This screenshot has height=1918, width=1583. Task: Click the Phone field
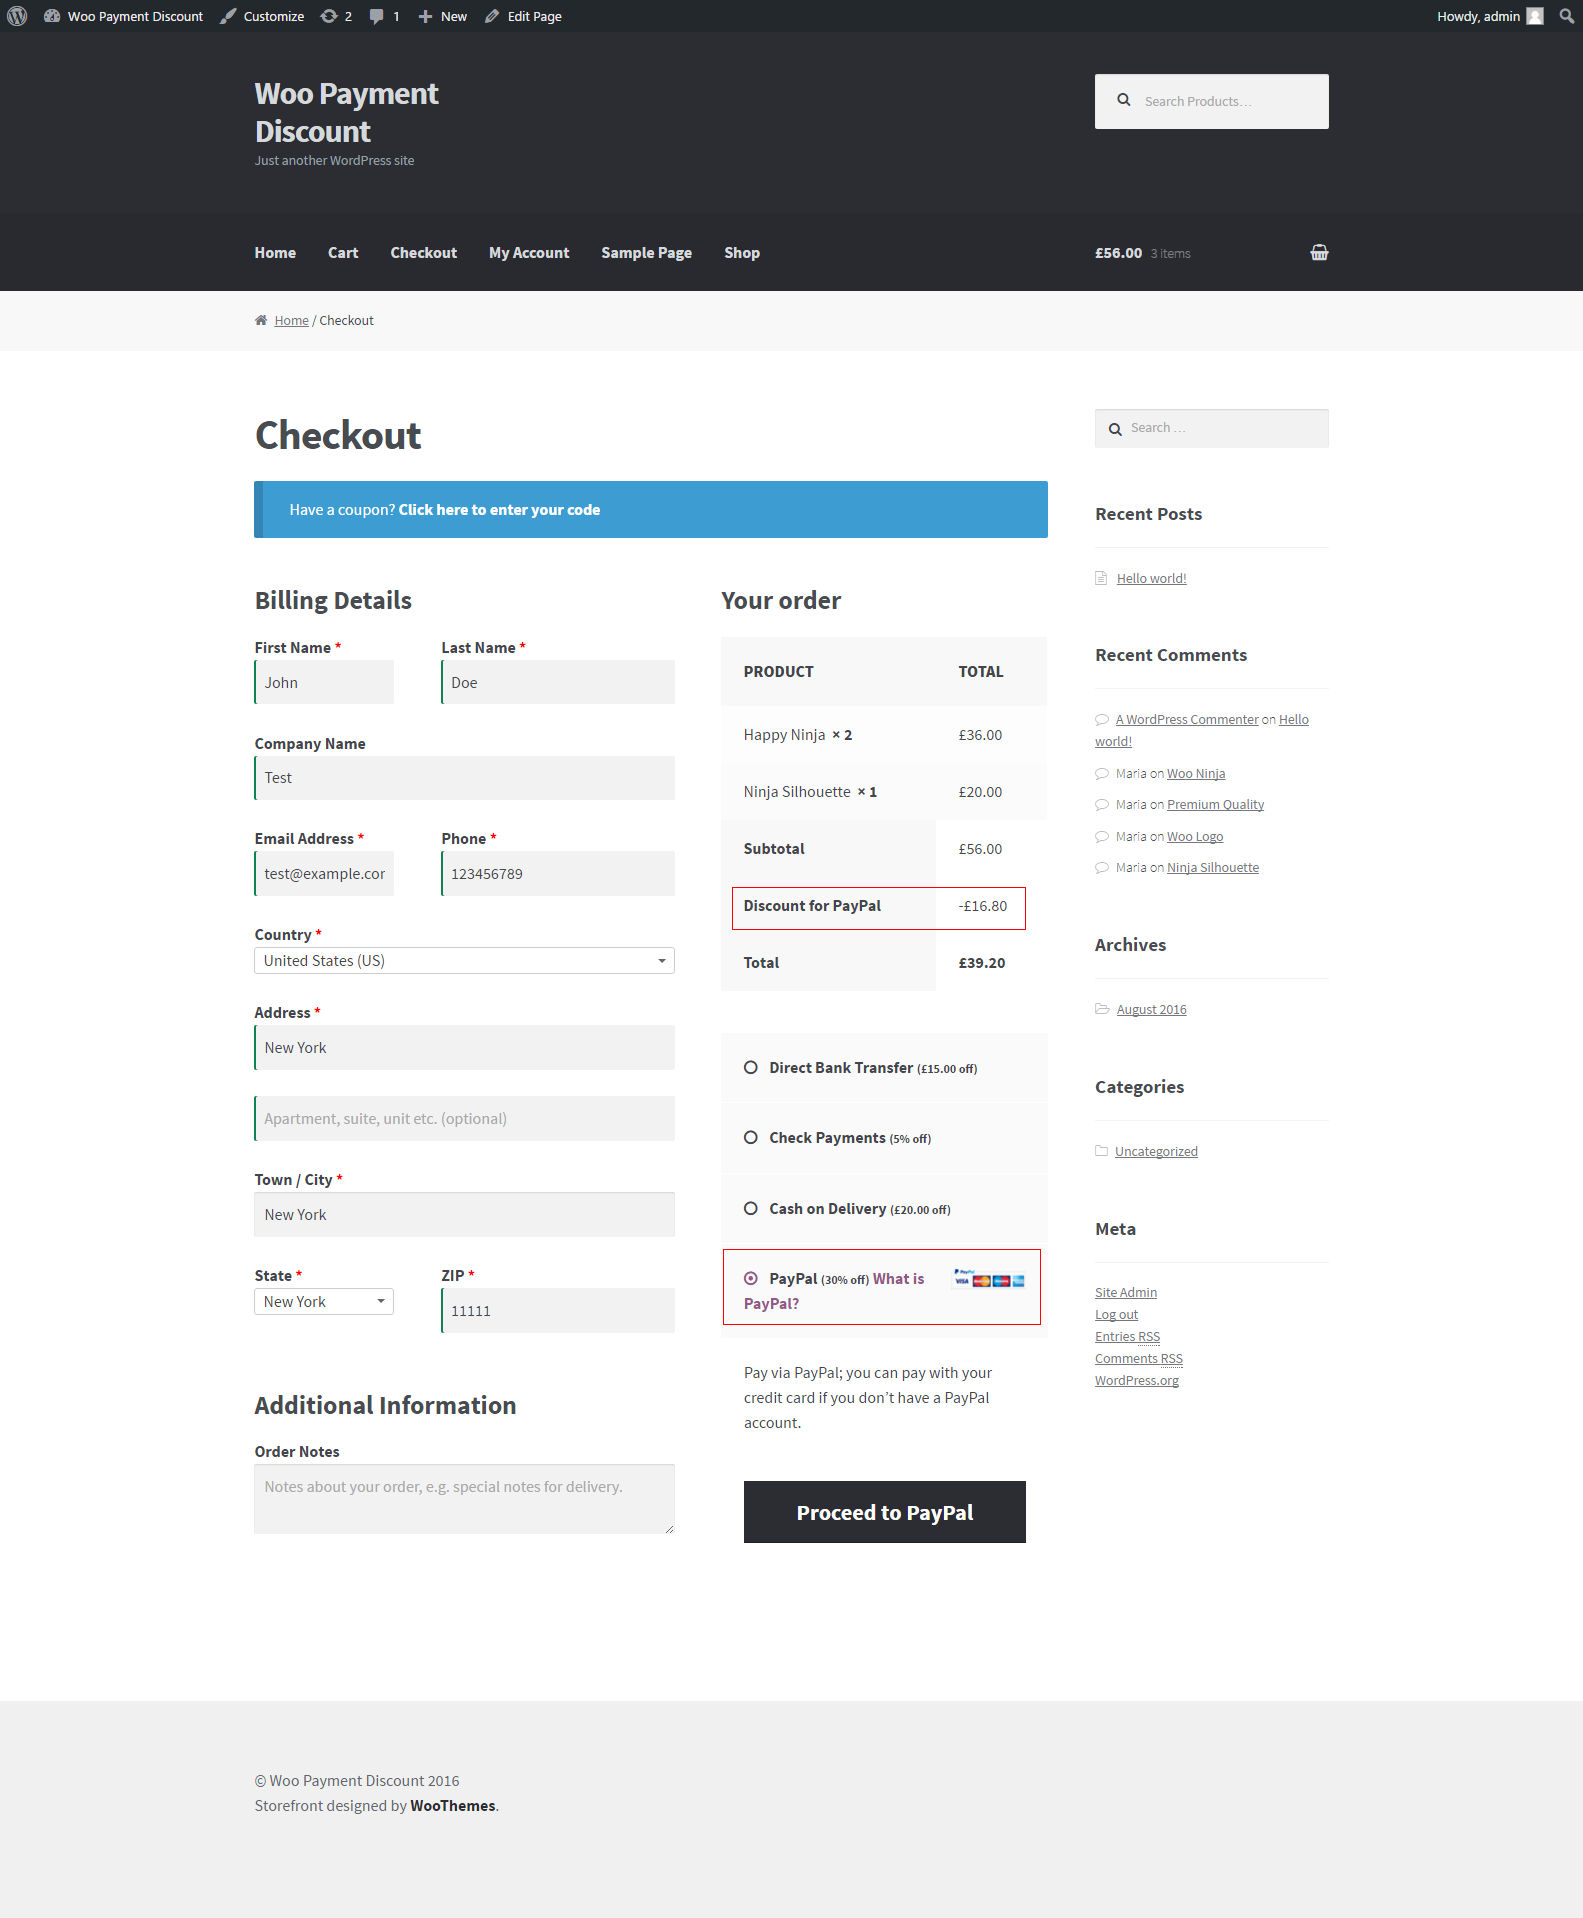[x=558, y=874]
